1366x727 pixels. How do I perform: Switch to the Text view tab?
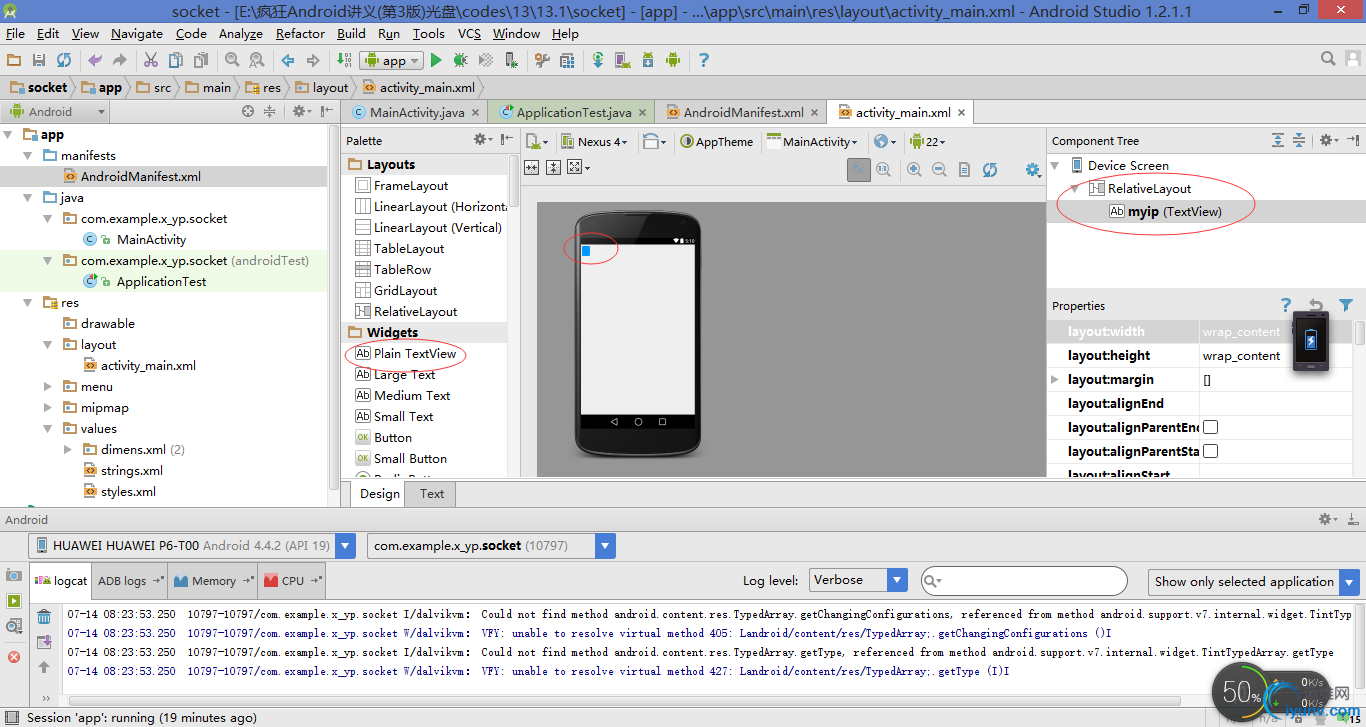[x=432, y=493]
